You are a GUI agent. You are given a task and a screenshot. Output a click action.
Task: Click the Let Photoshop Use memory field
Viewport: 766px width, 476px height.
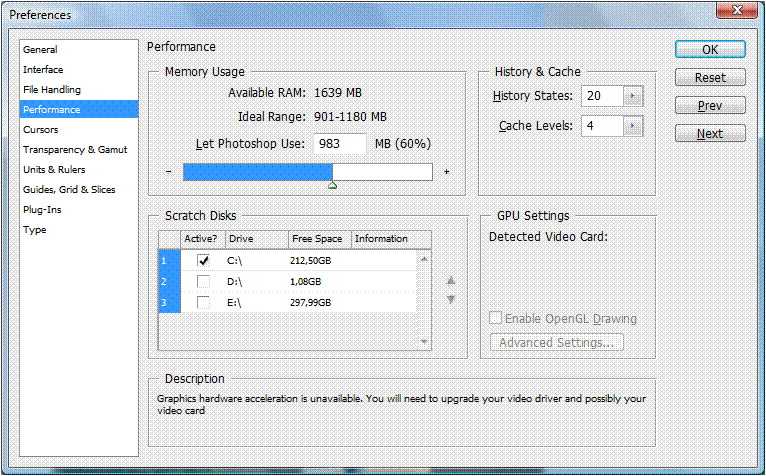tap(340, 144)
